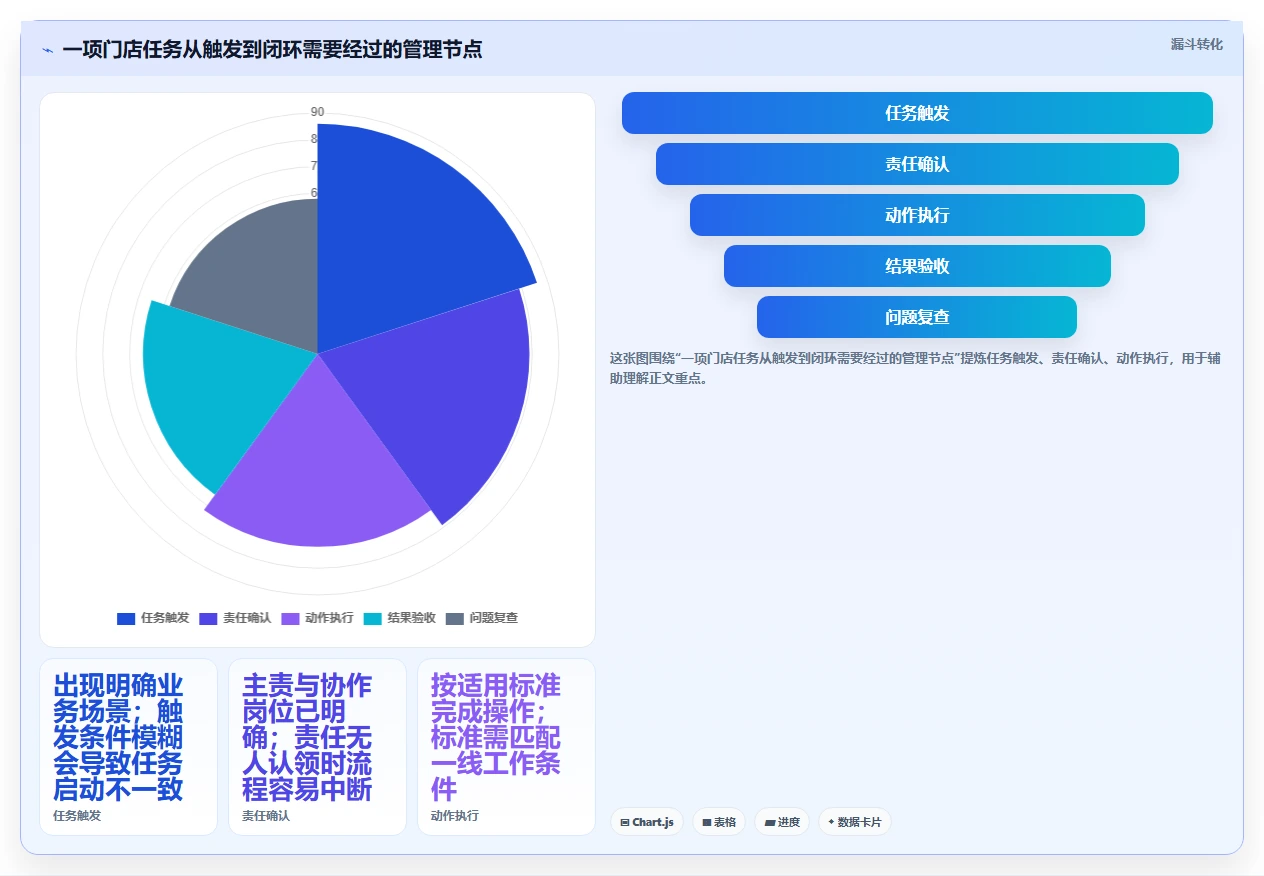Toggle 任务触发 series in chart legend
Image resolution: width=1264 pixels, height=876 pixels.
(153, 618)
